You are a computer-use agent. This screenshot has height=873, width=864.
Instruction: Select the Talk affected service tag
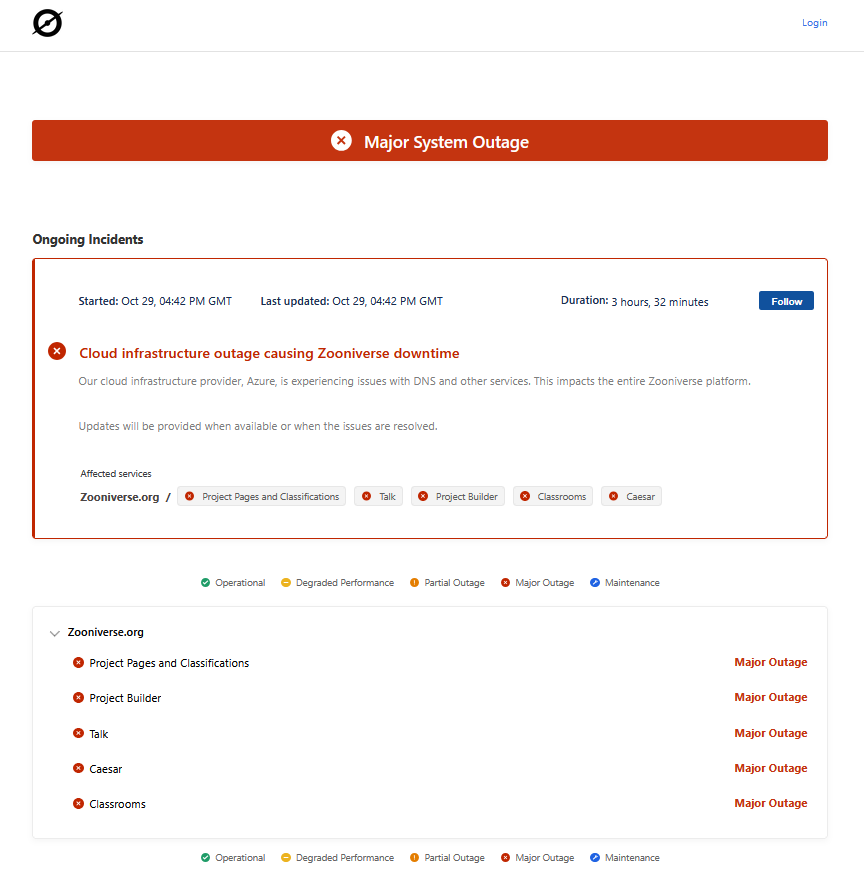[x=379, y=496]
